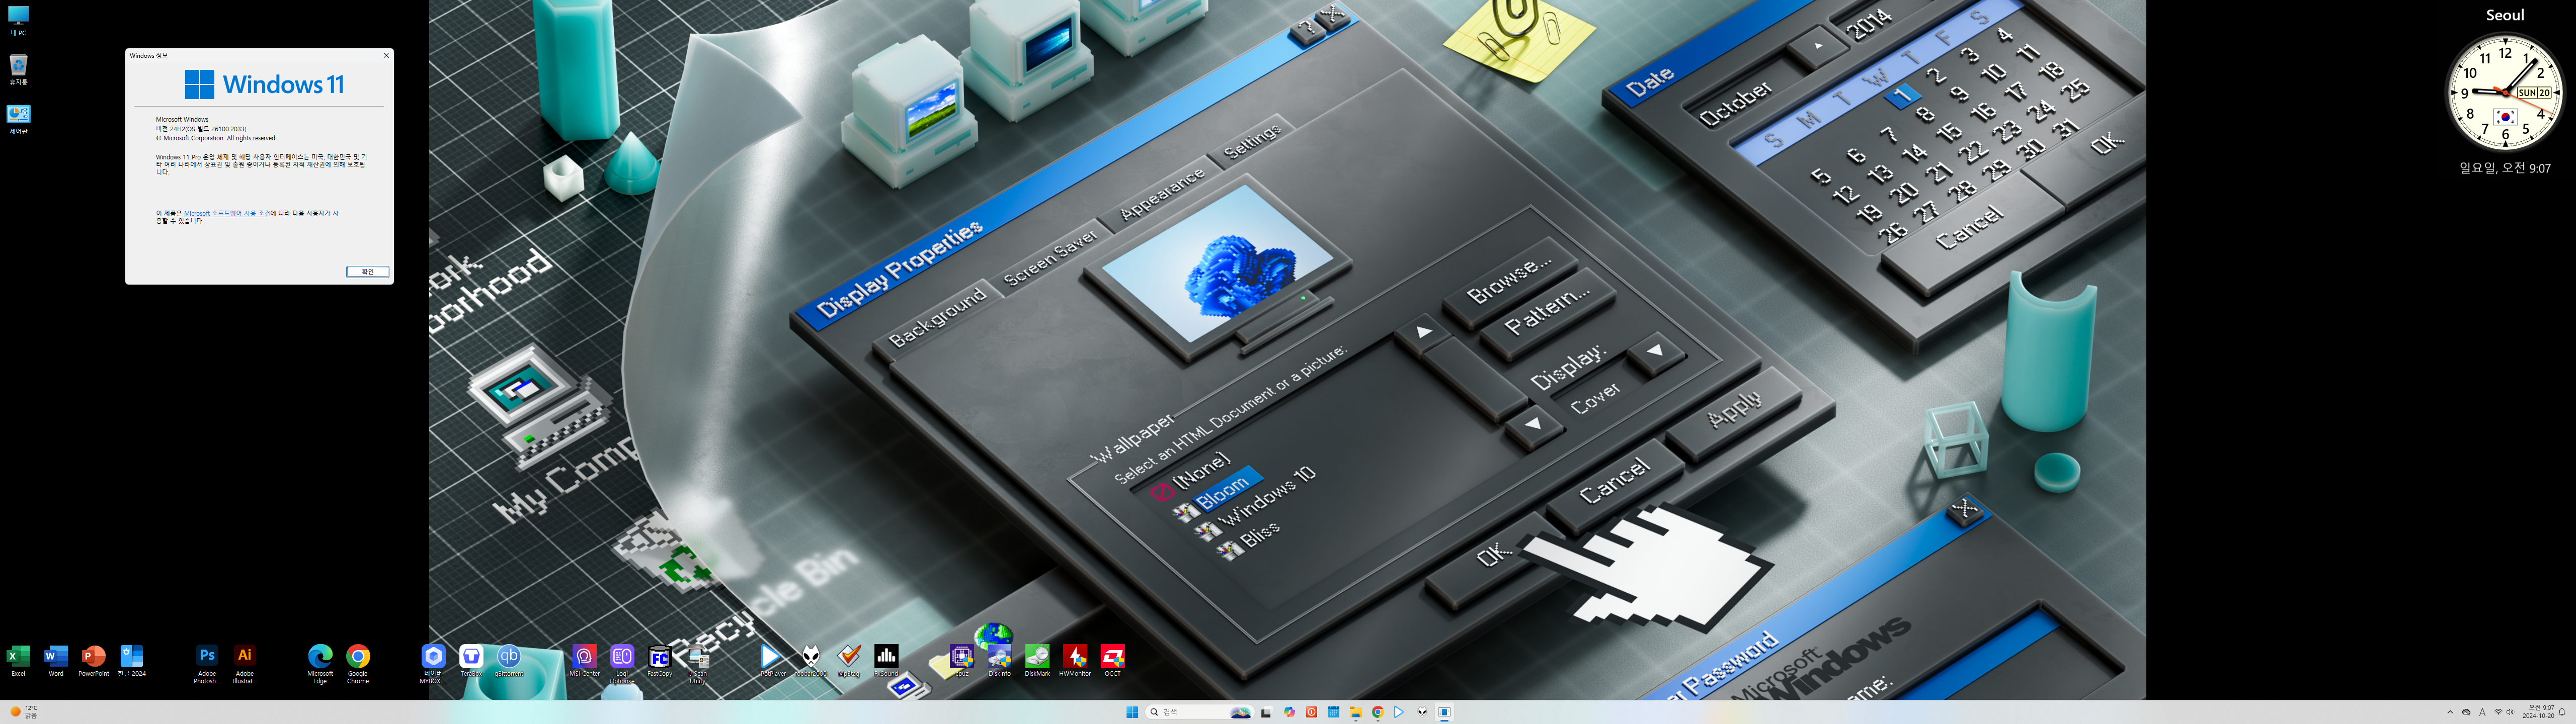Open the FxSound desktop shortcut

click(x=886, y=660)
